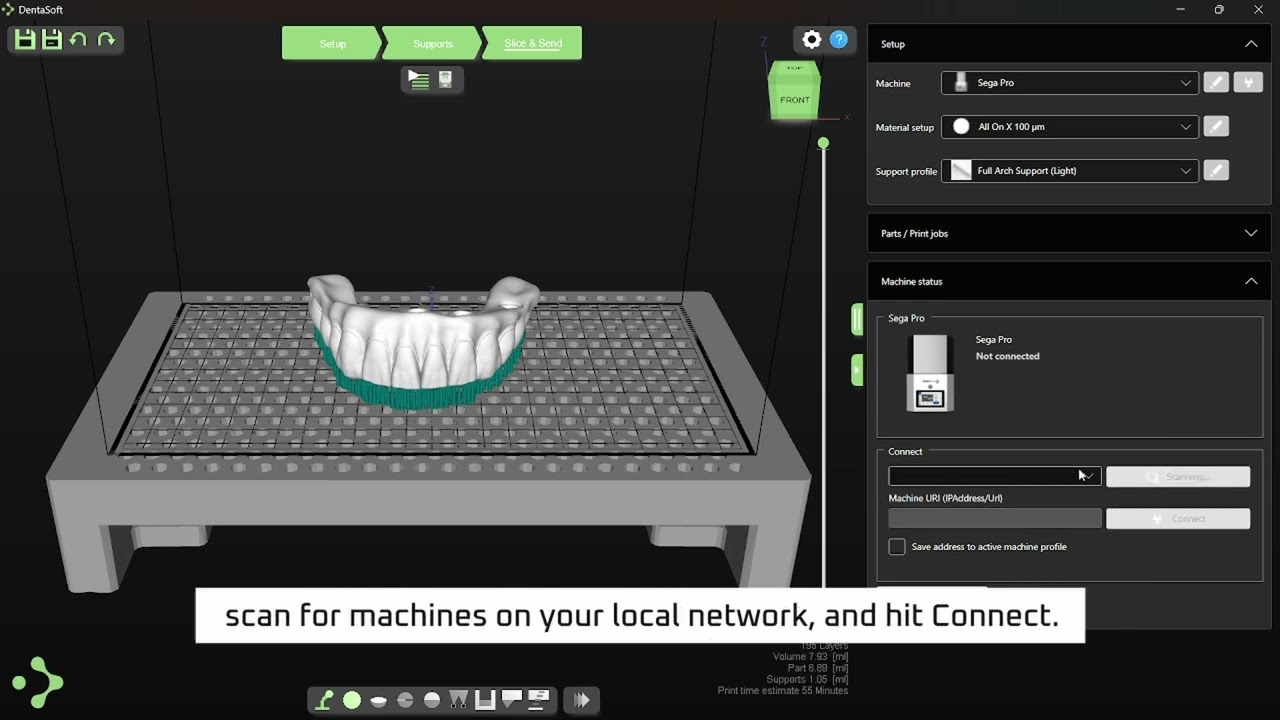Go to the Setup workflow step
The height and width of the screenshot is (720, 1280).
(x=333, y=43)
